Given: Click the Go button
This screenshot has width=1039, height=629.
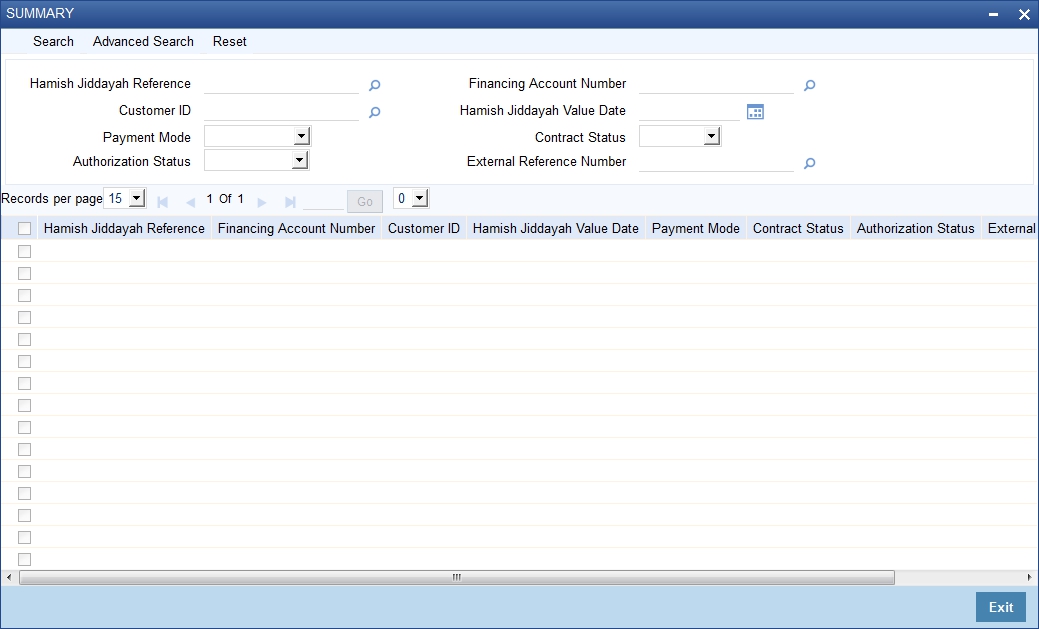Looking at the screenshot, I should pos(364,201).
